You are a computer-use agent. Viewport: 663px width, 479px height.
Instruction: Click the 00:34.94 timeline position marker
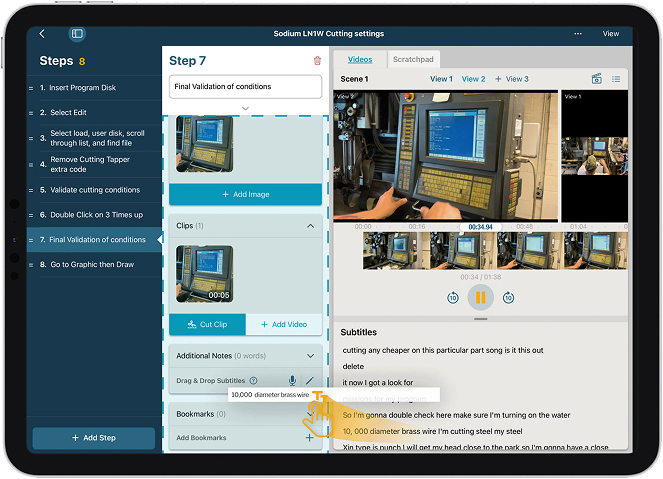coord(480,227)
